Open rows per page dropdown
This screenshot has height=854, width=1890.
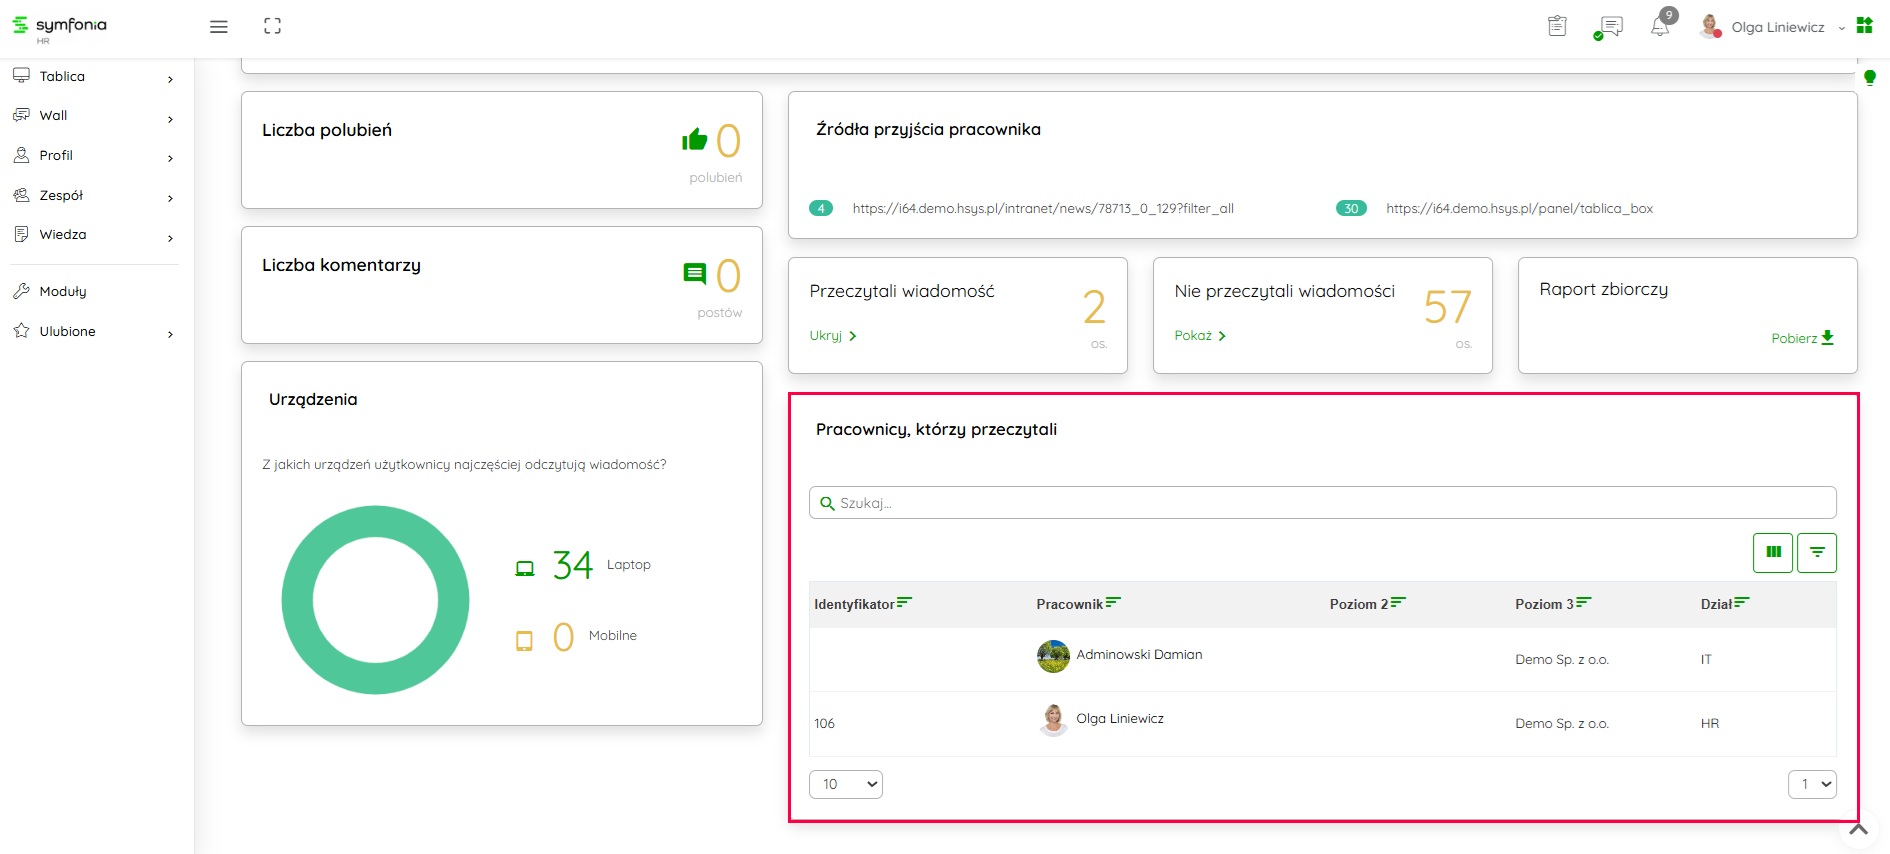[845, 784]
